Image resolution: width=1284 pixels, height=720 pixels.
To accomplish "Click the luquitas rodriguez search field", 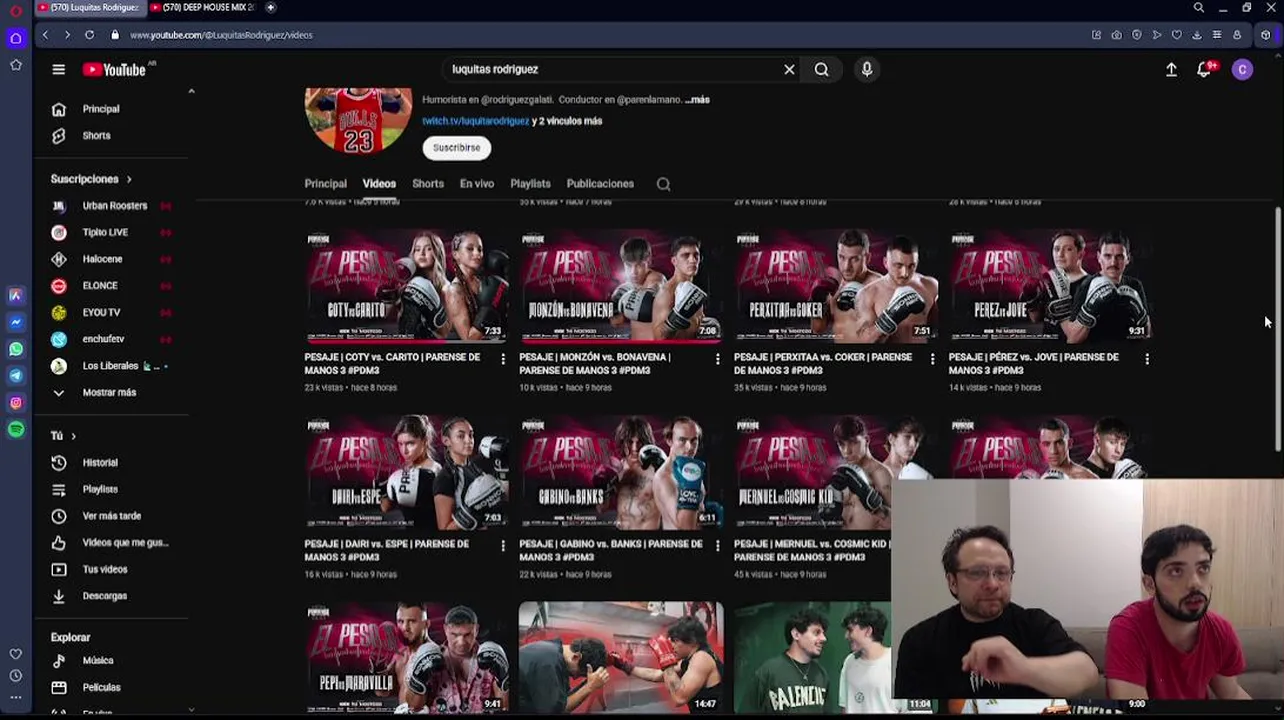I will [610, 69].
